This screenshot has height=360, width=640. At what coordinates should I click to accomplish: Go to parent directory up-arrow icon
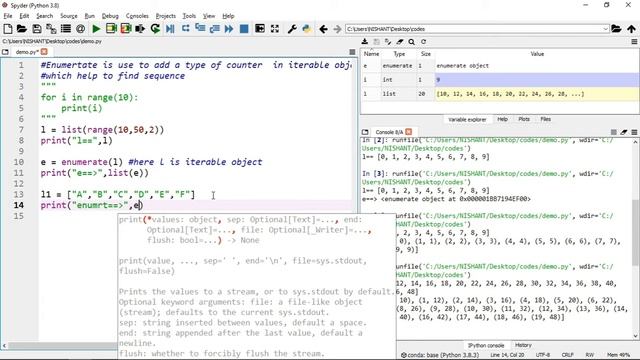[x=631, y=29]
